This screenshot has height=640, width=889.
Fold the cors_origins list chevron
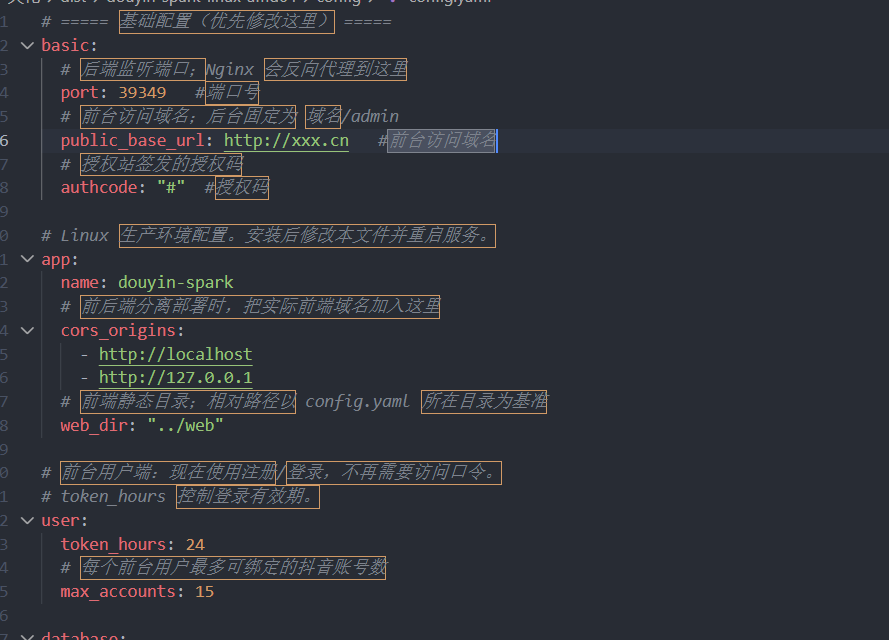pyautogui.click(x=27, y=330)
